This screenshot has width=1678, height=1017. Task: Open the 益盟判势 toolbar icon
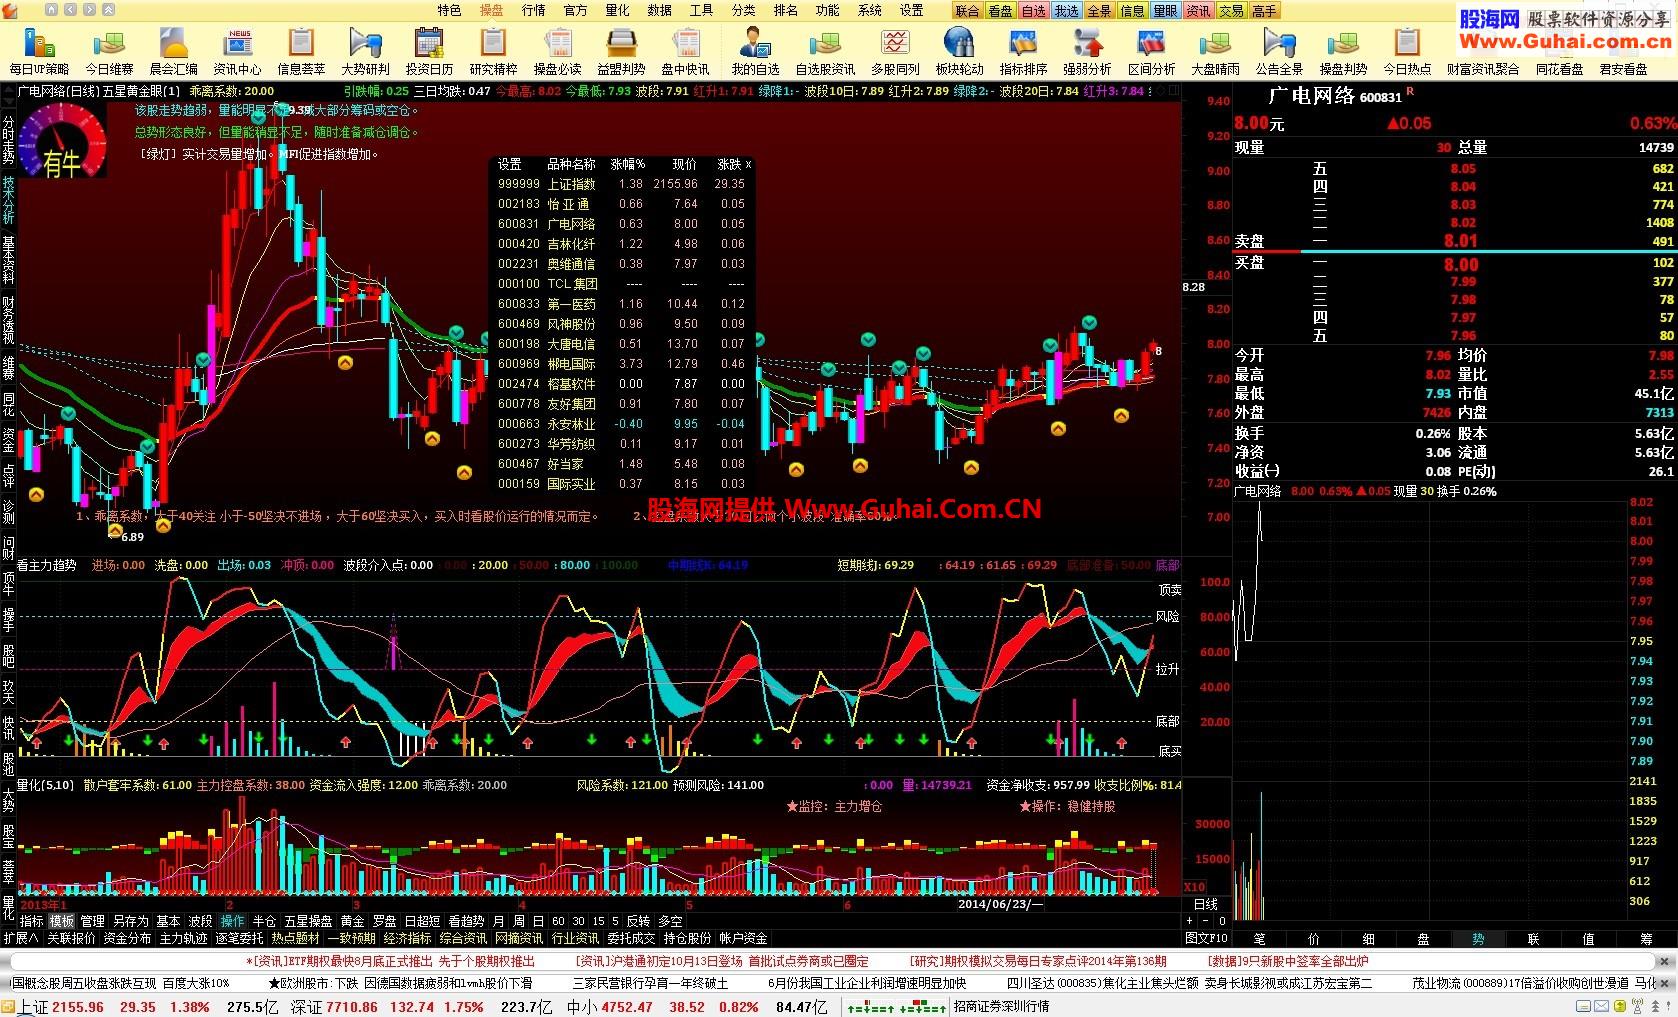tap(621, 51)
